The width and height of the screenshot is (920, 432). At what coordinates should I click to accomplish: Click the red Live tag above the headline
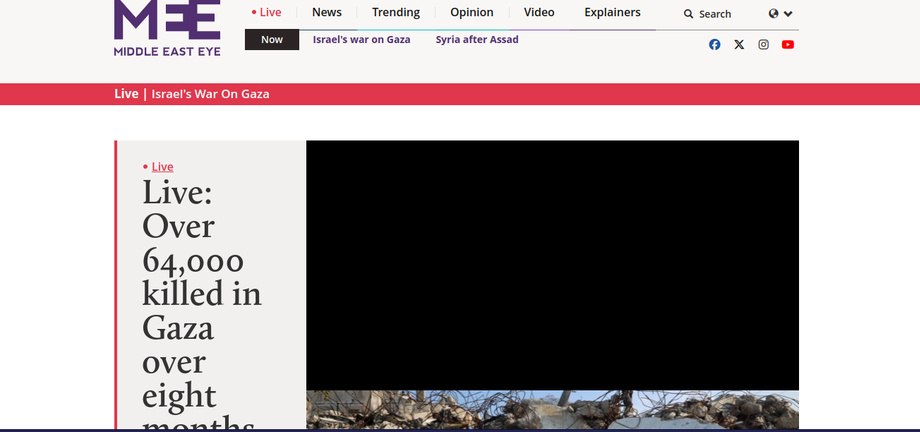coord(162,167)
